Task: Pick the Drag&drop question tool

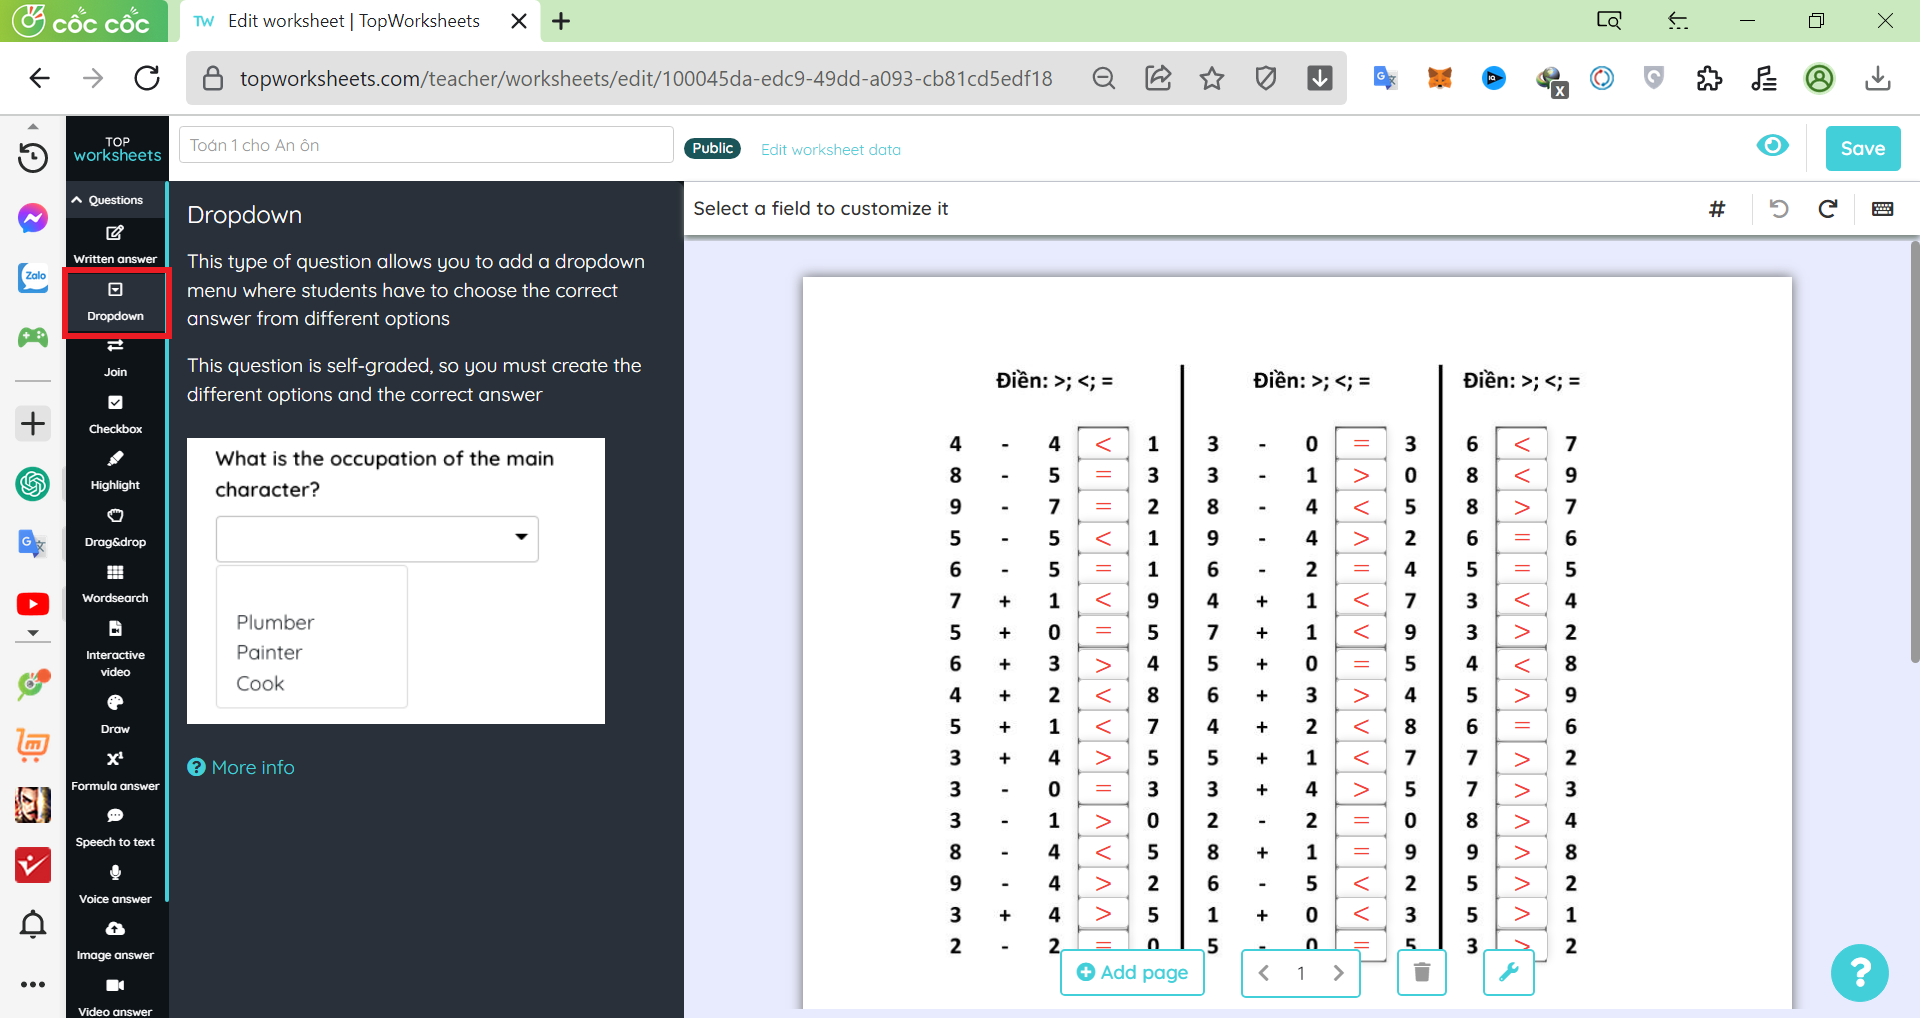Action: click(x=115, y=527)
